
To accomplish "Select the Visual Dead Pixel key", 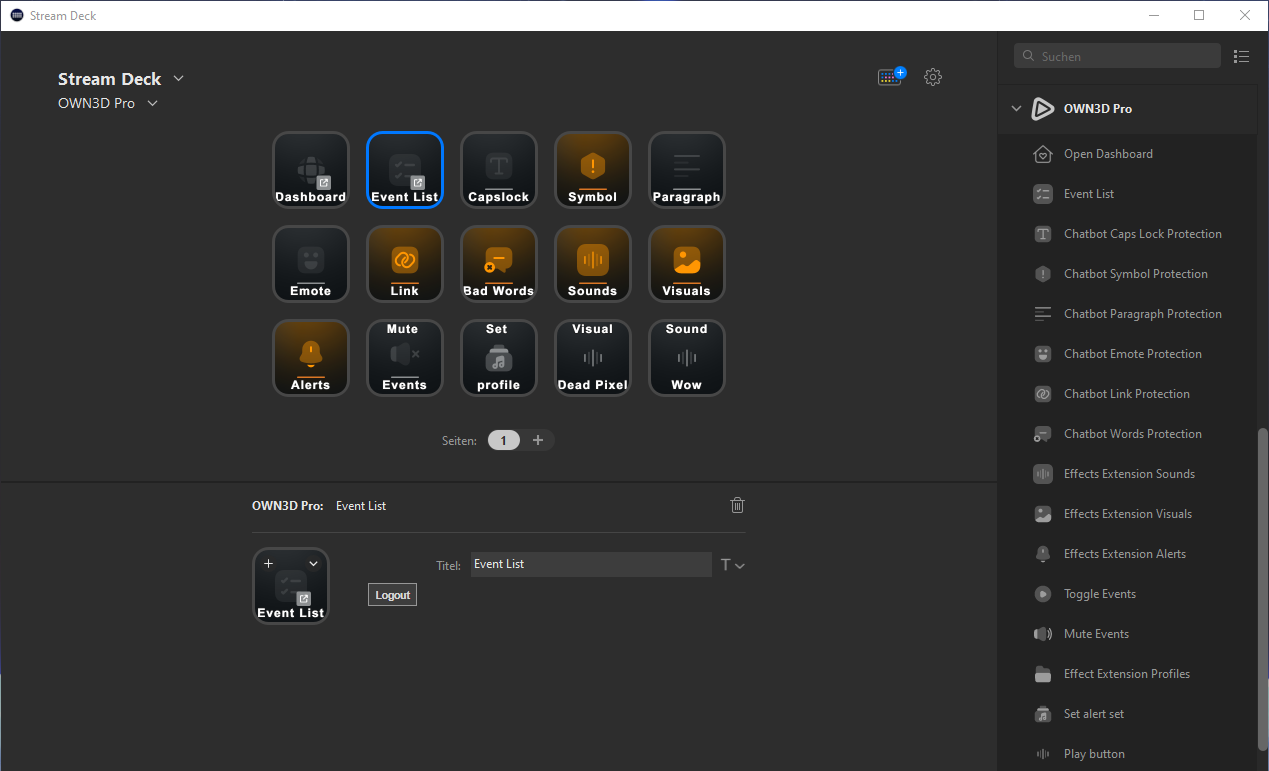I will pyautogui.click(x=592, y=357).
